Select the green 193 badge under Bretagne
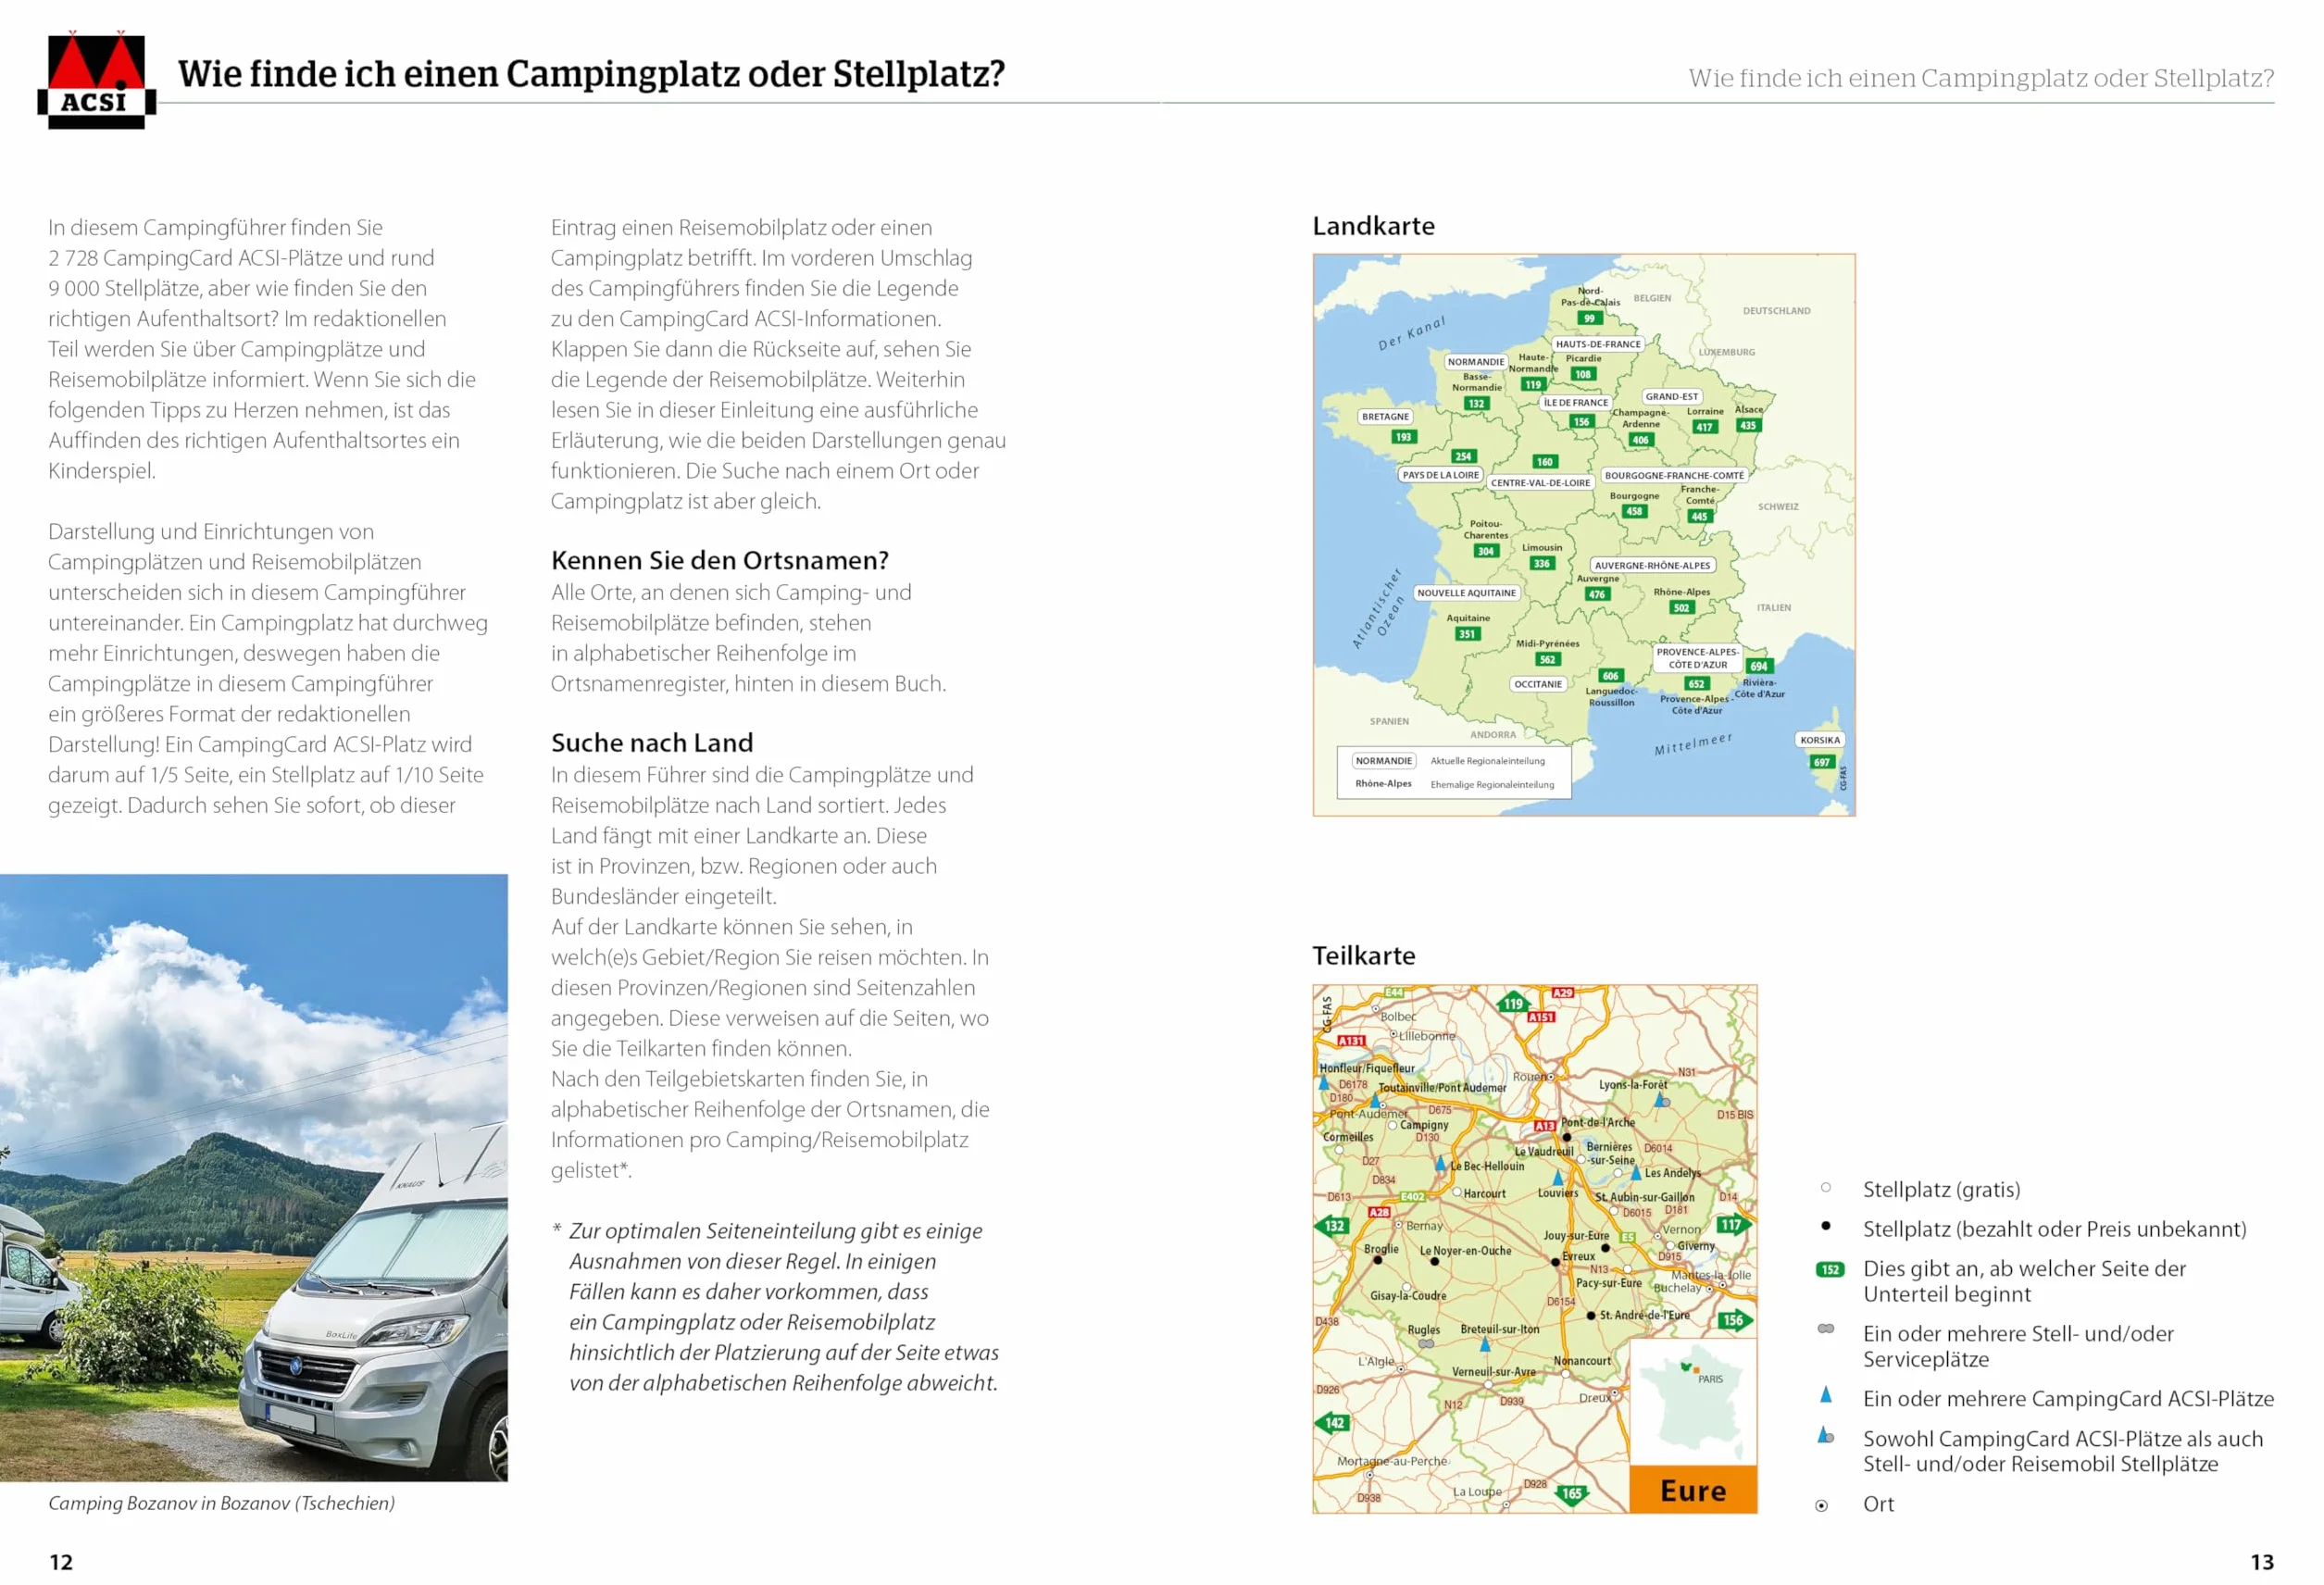 pyautogui.click(x=1403, y=437)
